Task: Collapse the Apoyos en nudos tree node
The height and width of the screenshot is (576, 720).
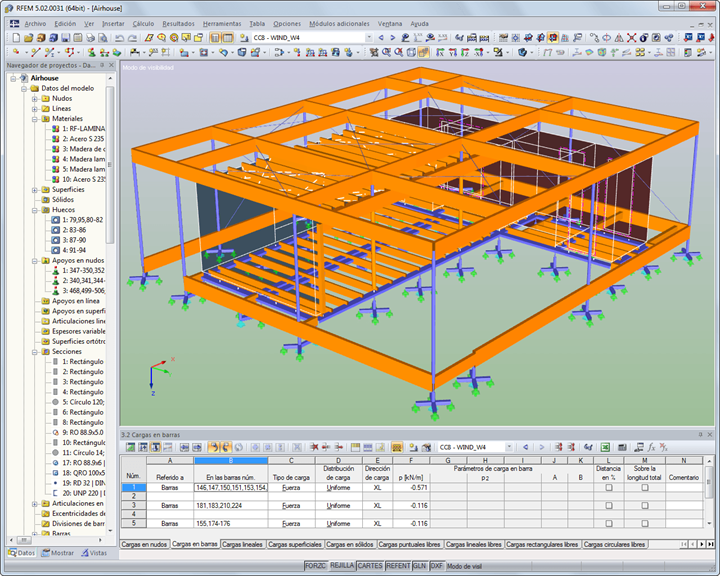Action: [x=35, y=261]
